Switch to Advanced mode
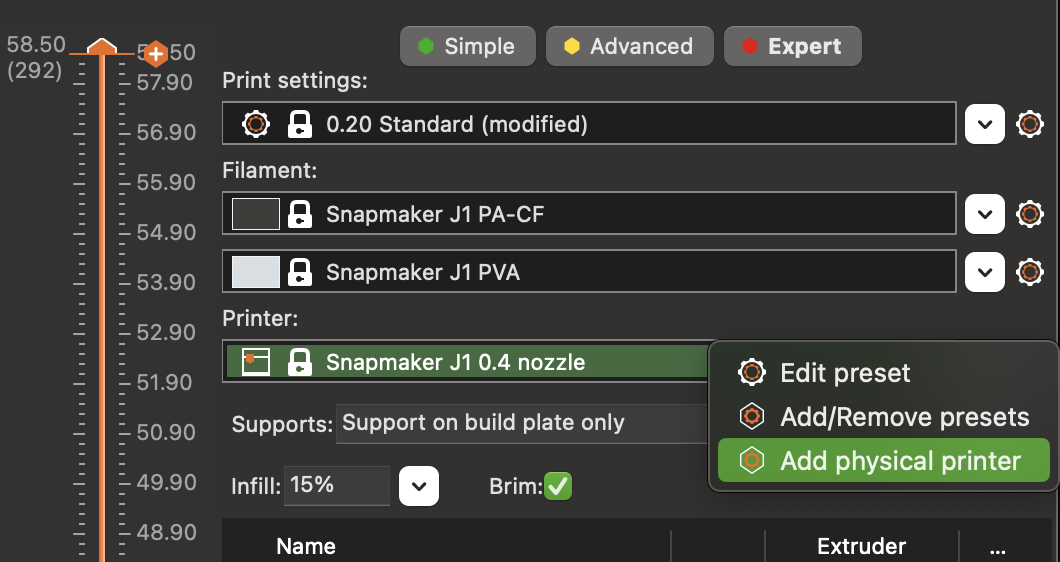This screenshot has height=562, width=1060. pos(629,46)
